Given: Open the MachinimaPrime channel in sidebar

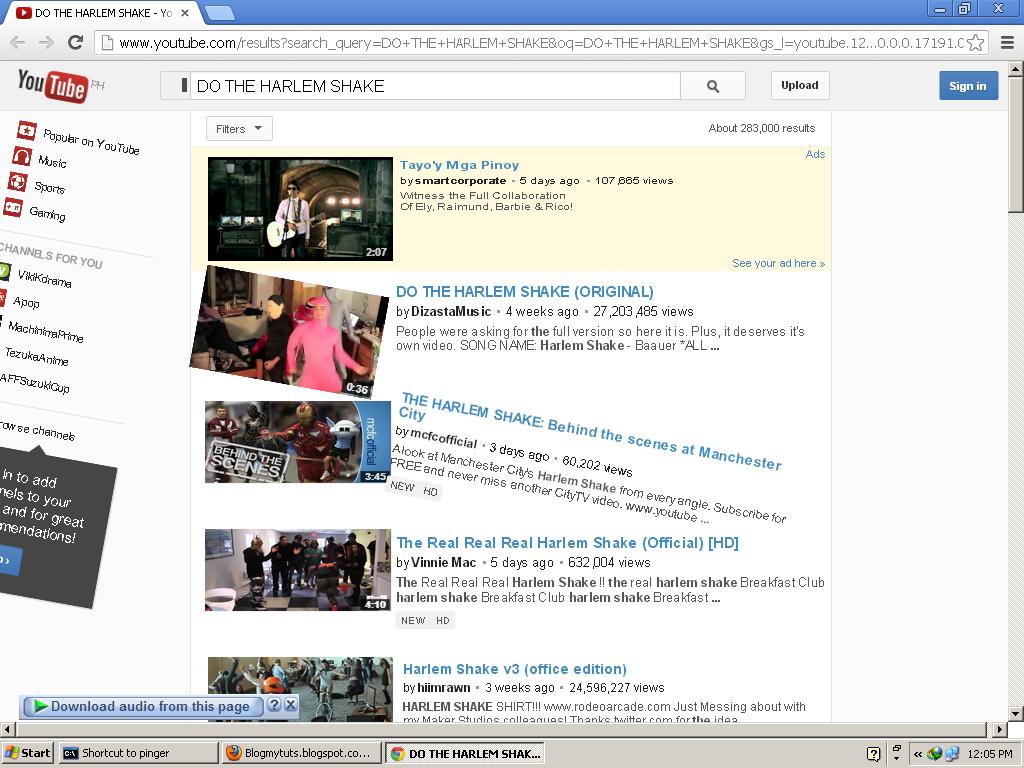Looking at the screenshot, I should tap(46, 331).
